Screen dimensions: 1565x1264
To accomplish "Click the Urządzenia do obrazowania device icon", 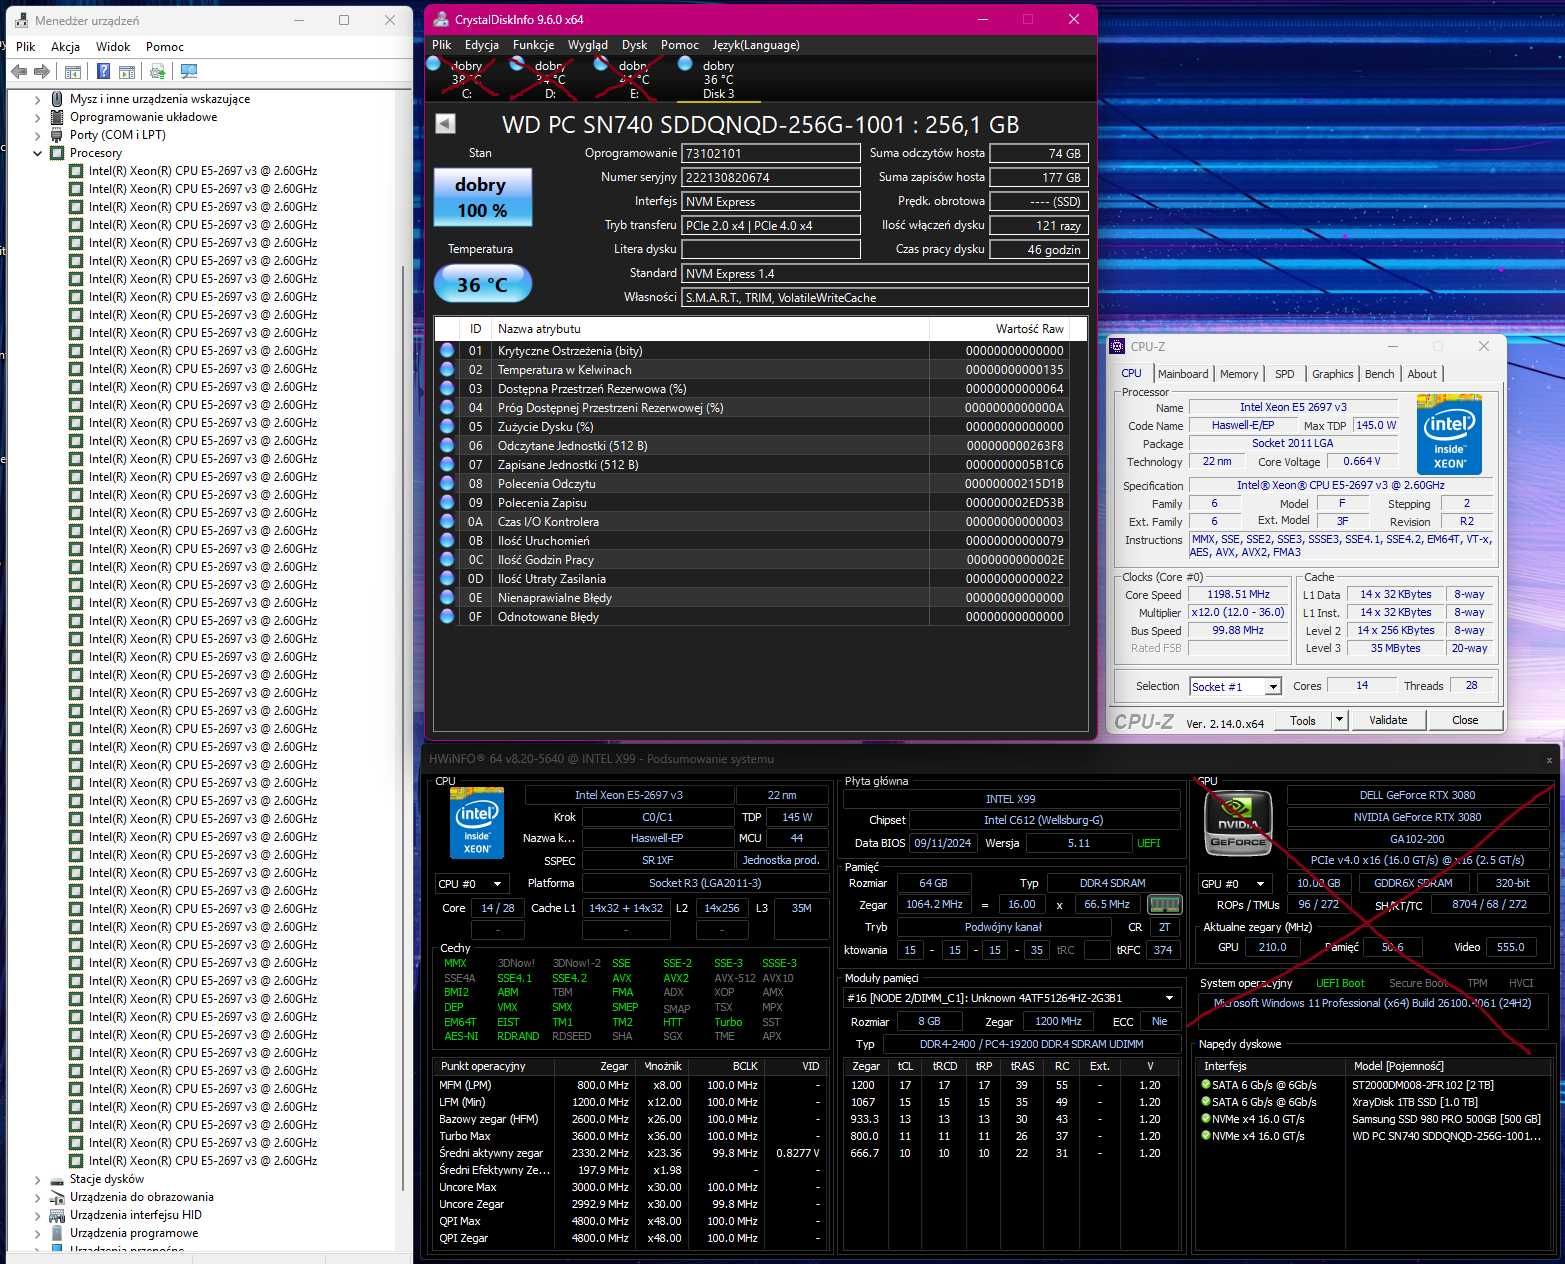I will click(58, 1197).
